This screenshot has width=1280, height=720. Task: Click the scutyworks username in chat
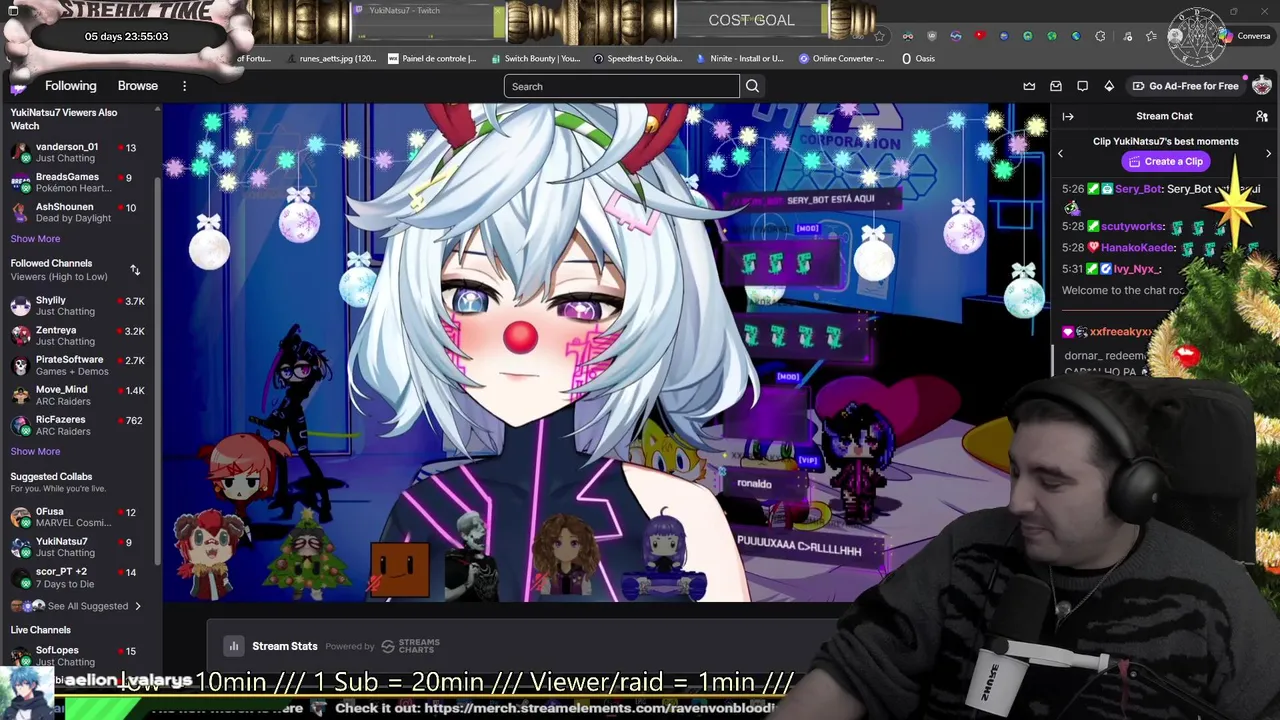(1132, 227)
